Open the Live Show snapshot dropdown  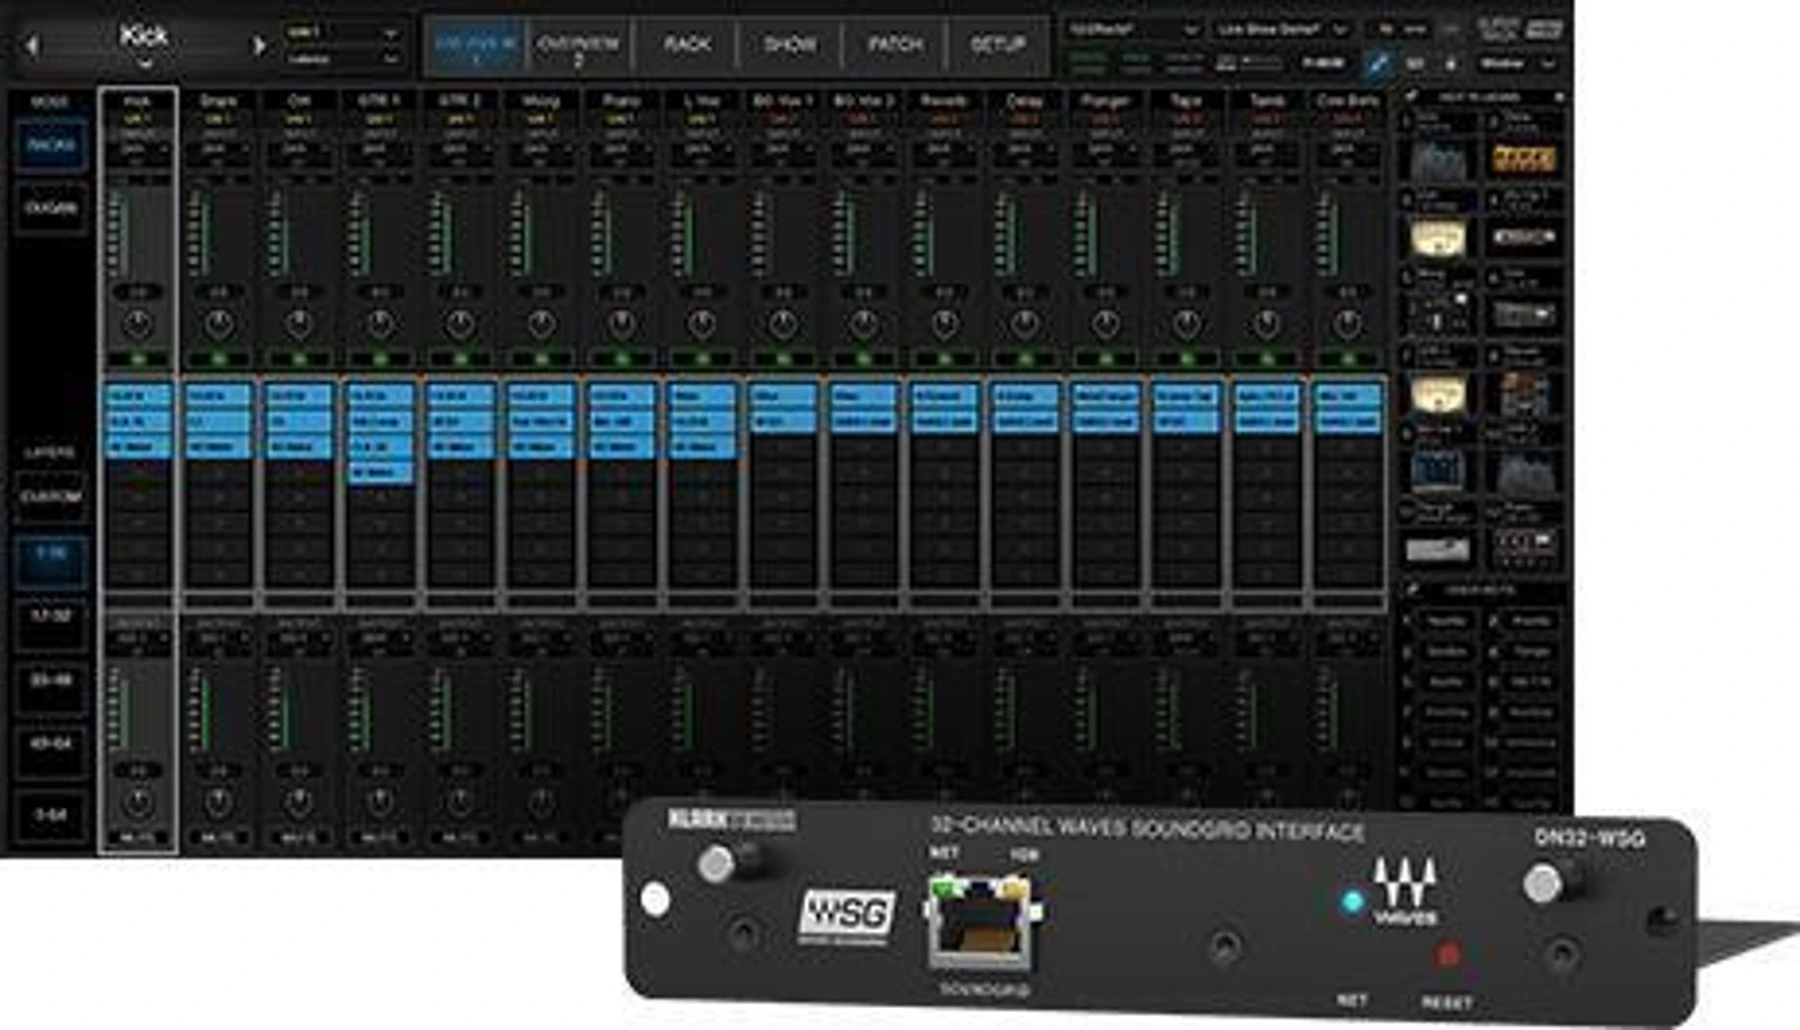pyautogui.click(x=1283, y=30)
